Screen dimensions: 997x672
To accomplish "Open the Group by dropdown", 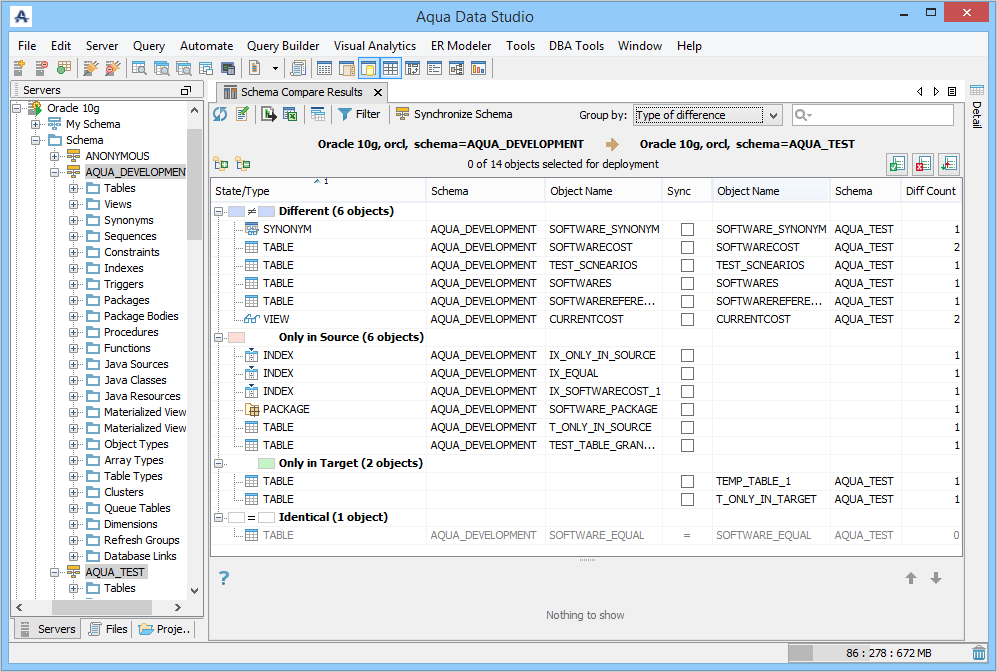I will point(707,115).
